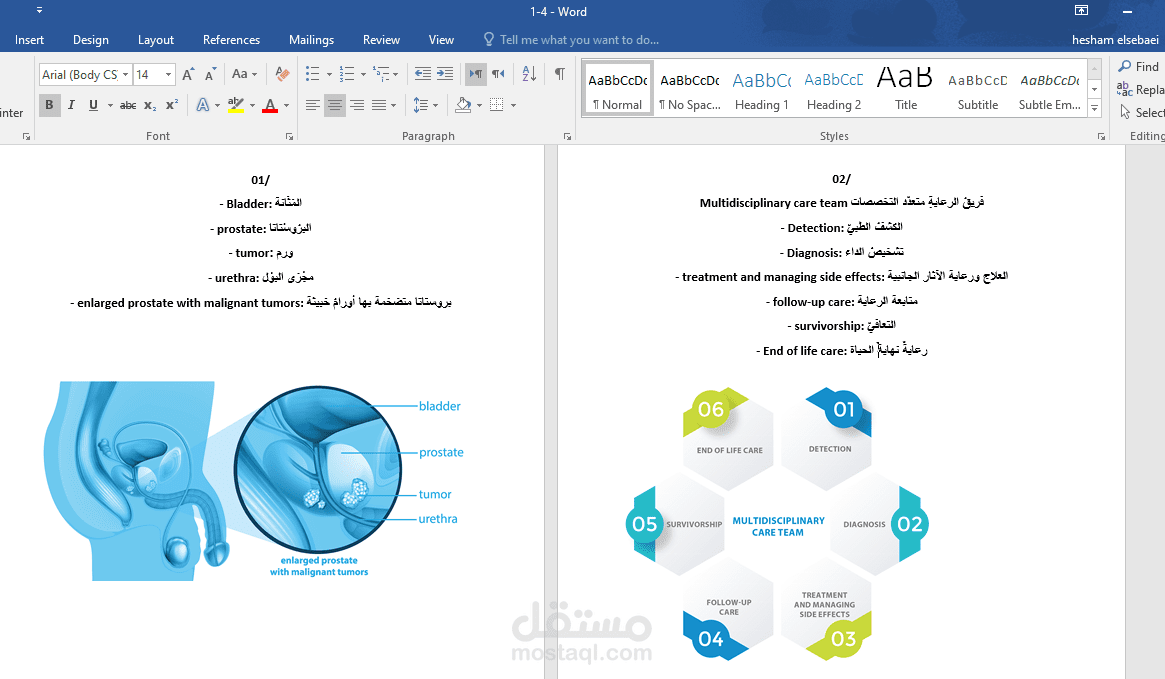The image size is (1165, 679).
Task: Toggle Underline formatting
Action: point(93,105)
